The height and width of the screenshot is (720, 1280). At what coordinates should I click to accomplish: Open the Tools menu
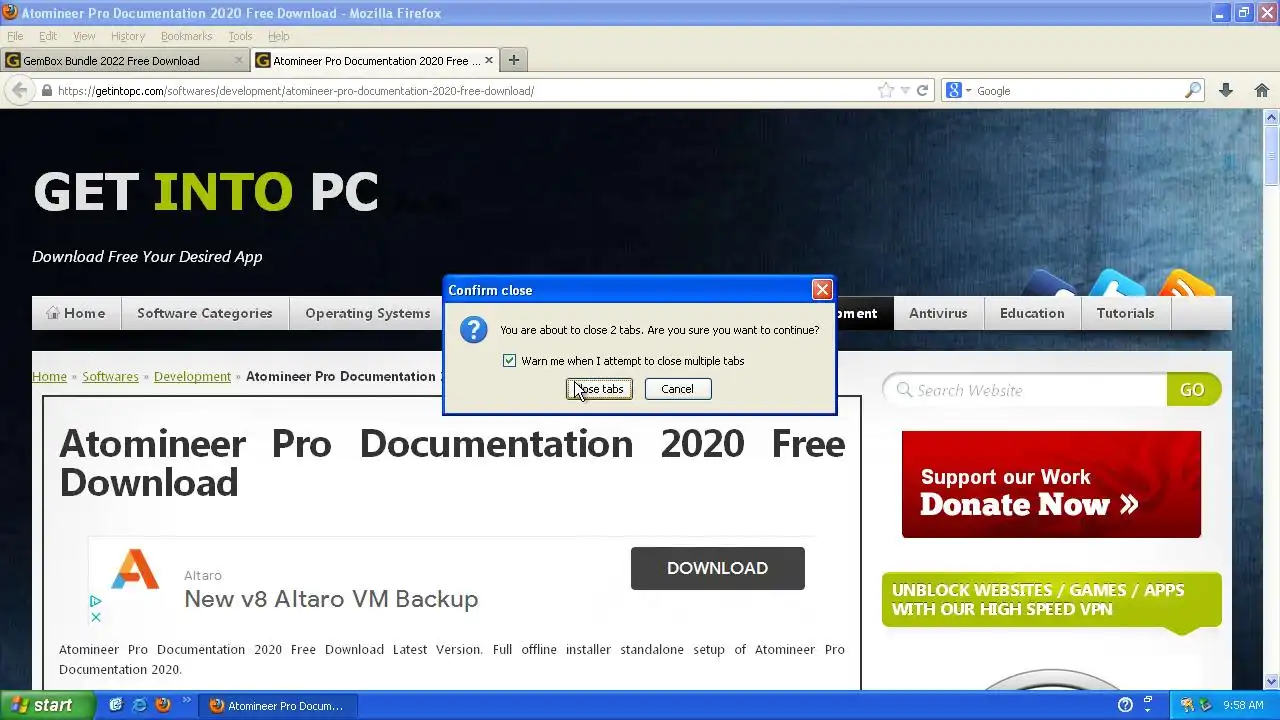240,36
